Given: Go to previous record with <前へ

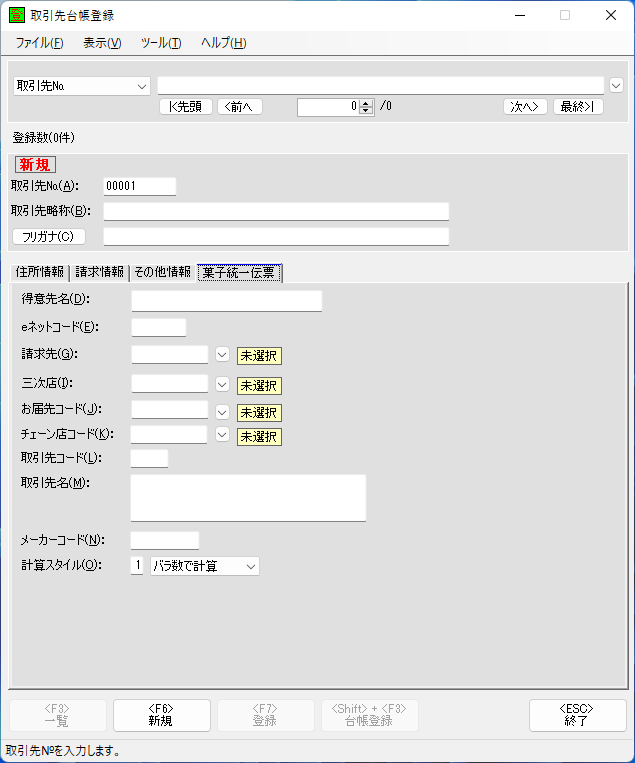Looking at the screenshot, I should coord(240,107).
